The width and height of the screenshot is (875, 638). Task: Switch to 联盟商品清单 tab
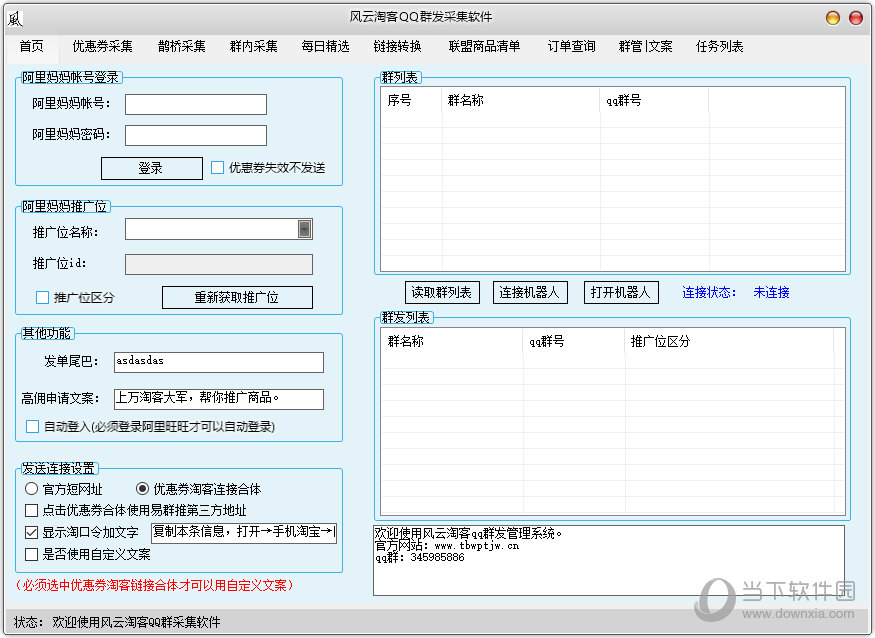tap(484, 46)
